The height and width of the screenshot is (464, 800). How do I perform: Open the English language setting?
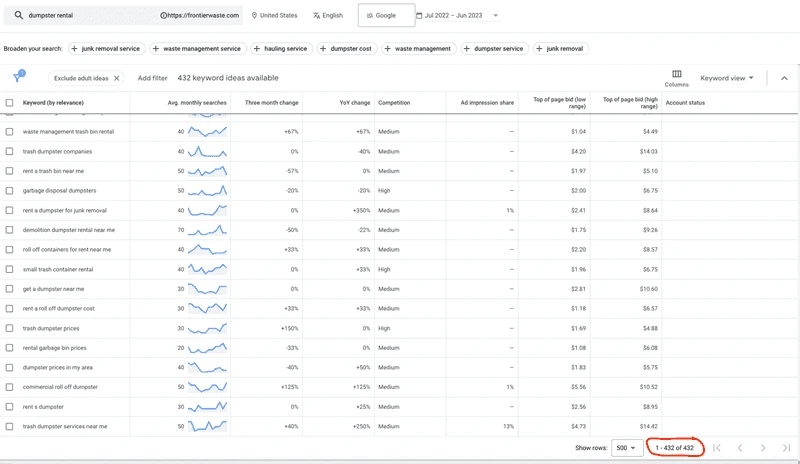pyautogui.click(x=328, y=16)
